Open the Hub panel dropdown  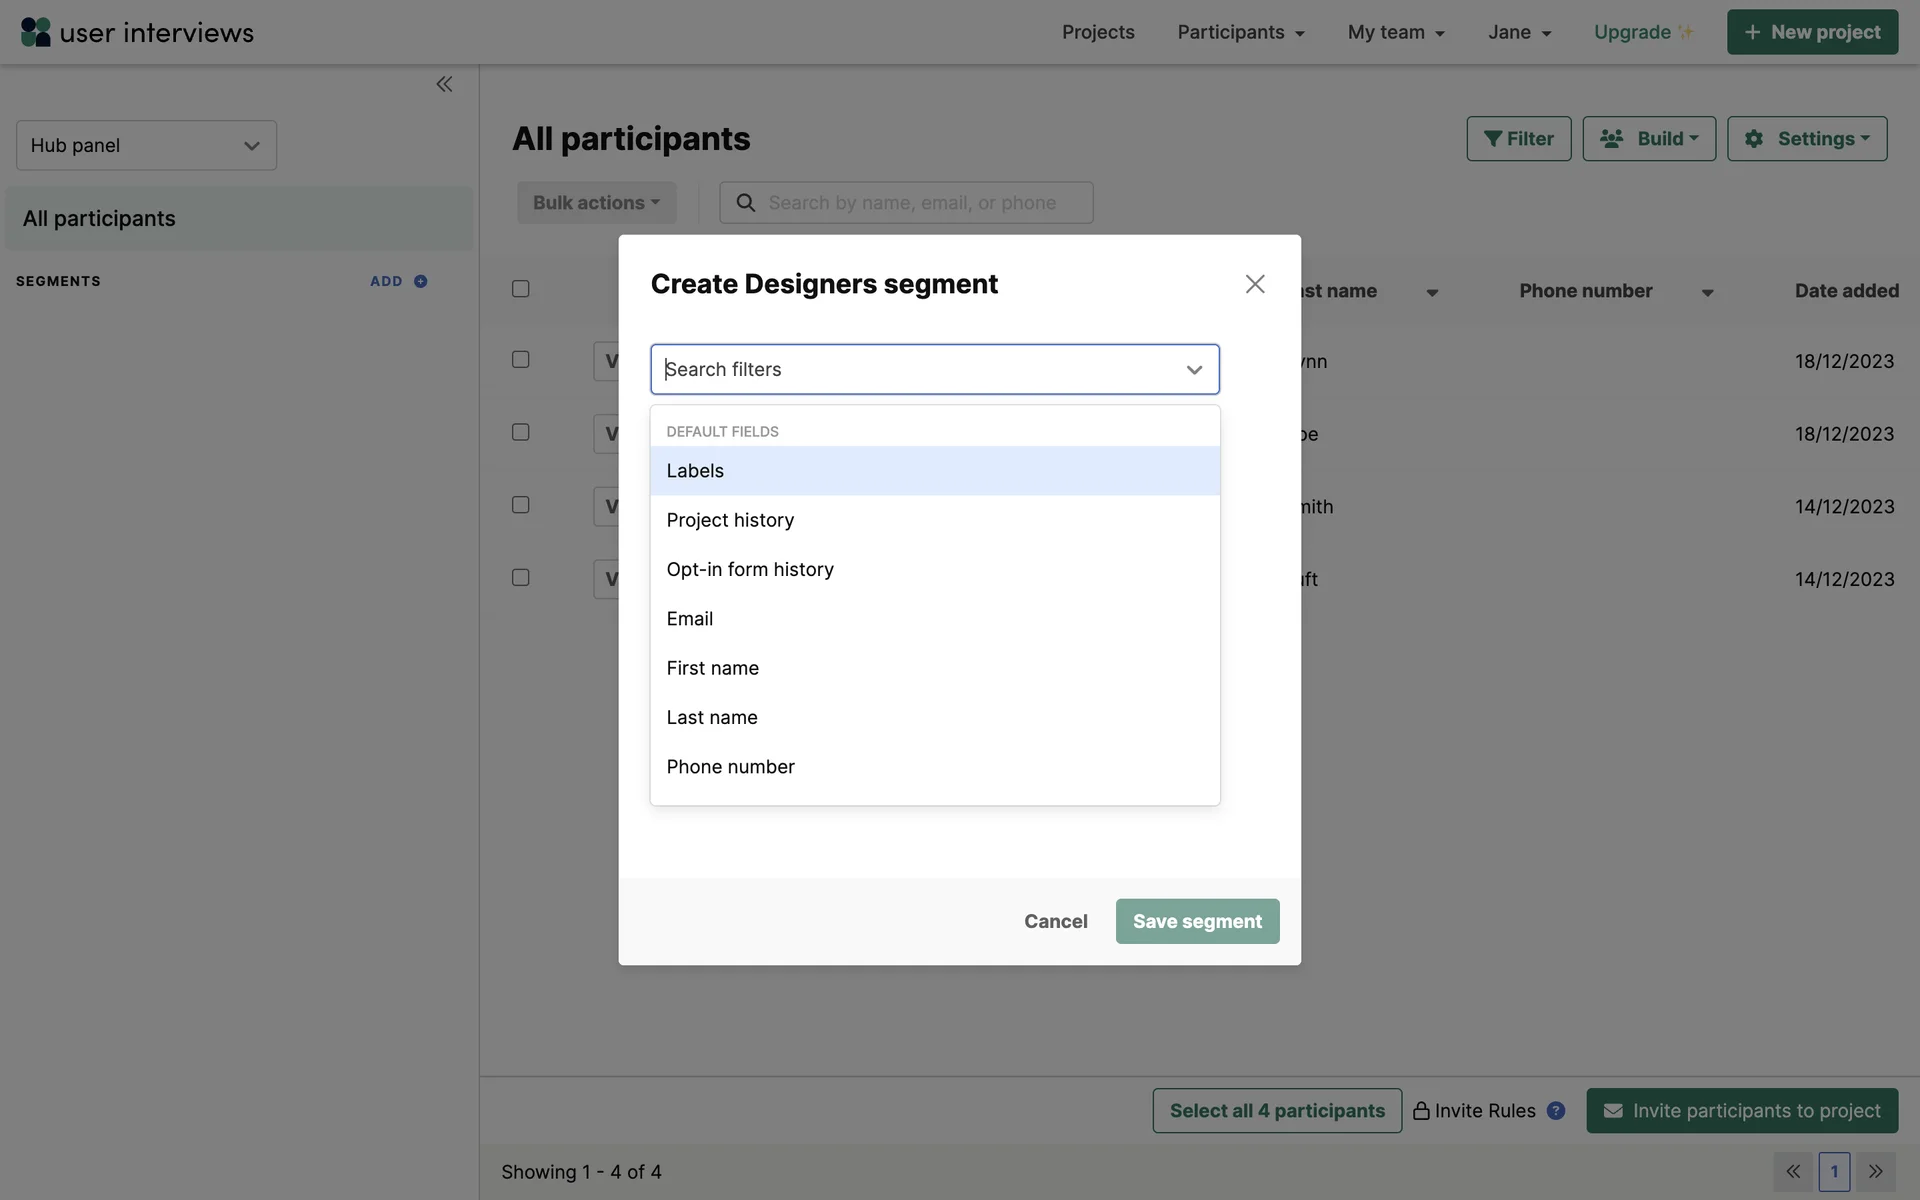(146, 146)
